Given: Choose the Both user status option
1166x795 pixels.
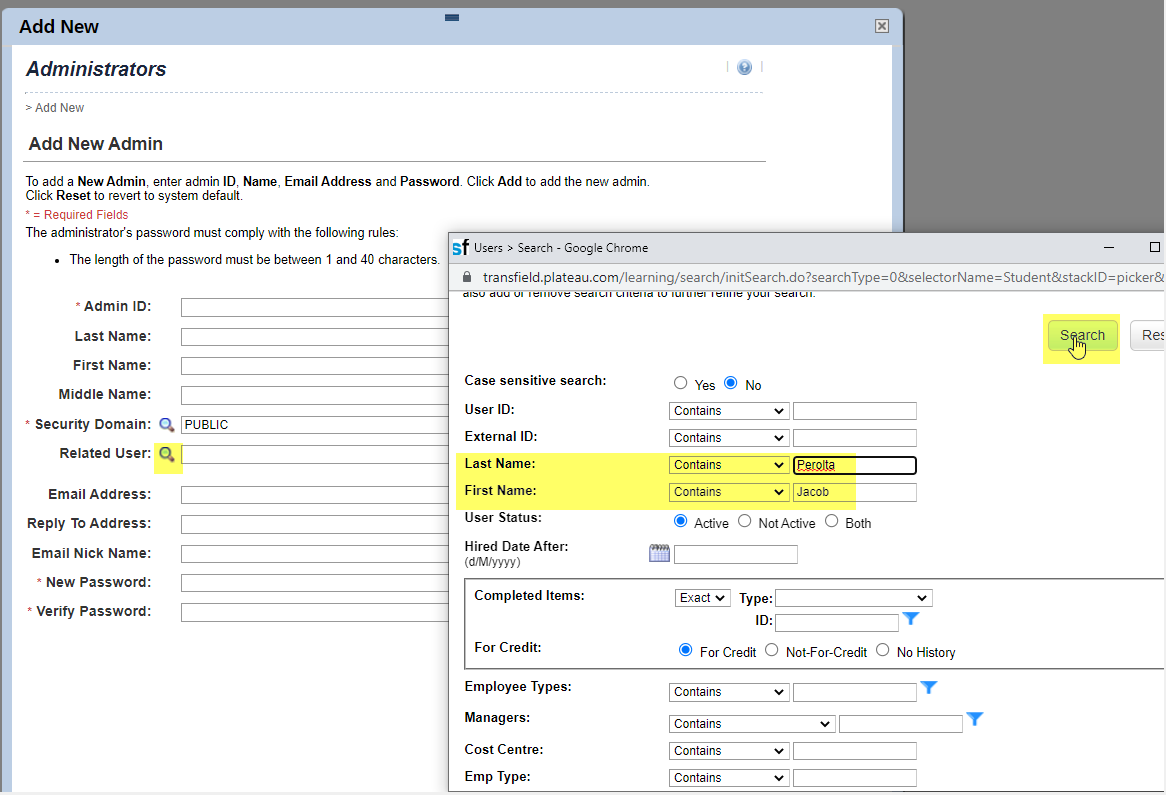Looking at the screenshot, I should tap(832, 522).
